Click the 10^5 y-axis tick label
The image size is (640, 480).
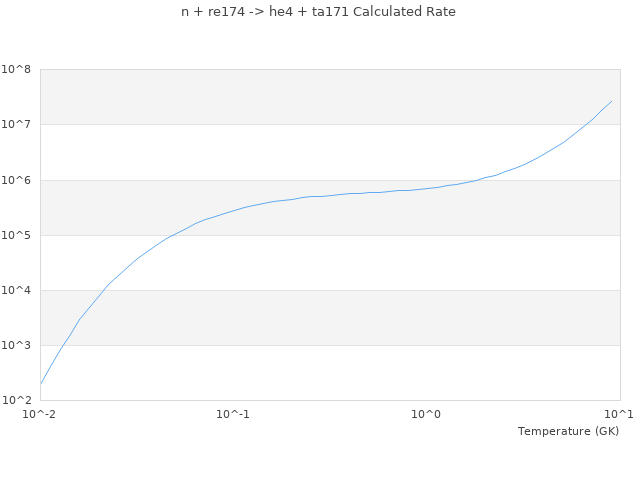point(17,235)
